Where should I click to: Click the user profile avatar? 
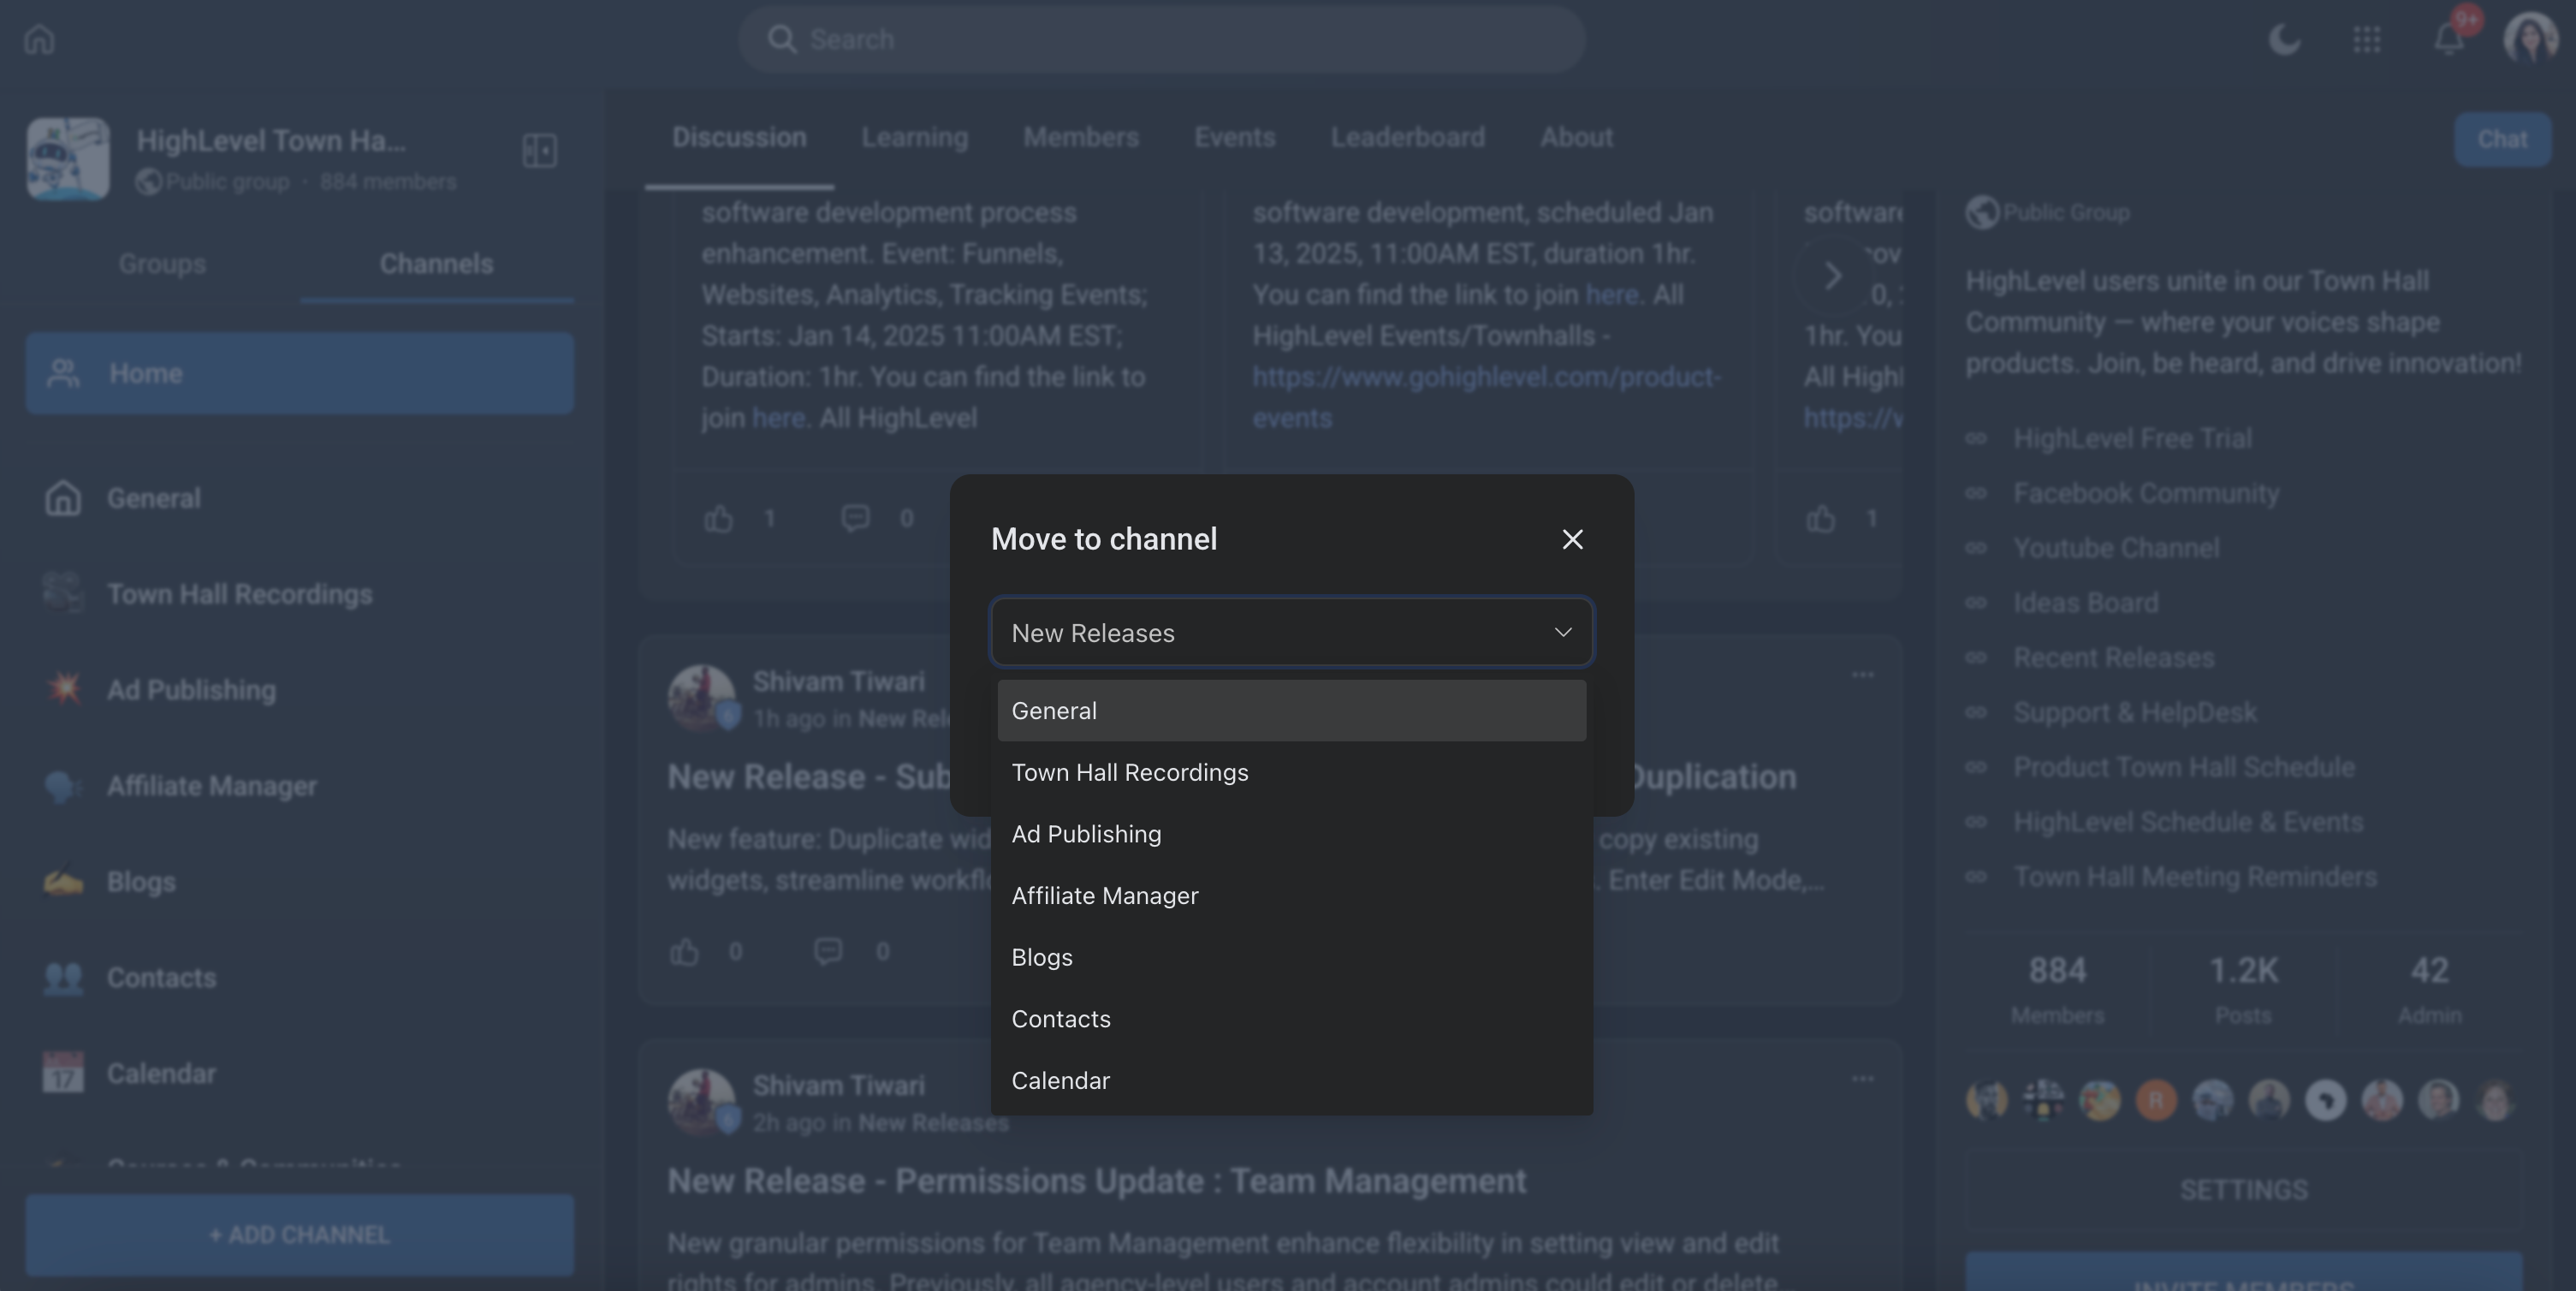[2530, 40]
